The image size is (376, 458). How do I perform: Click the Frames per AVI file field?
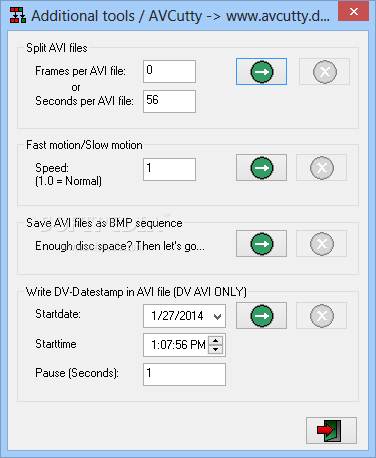[x=169, y=71]
